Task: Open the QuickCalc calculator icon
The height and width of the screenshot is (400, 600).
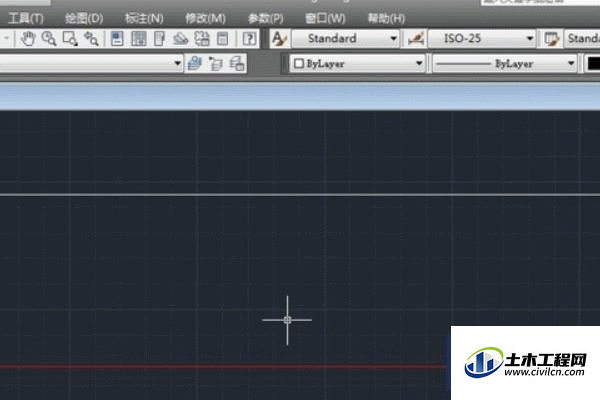Action: [x=222, y=39]
